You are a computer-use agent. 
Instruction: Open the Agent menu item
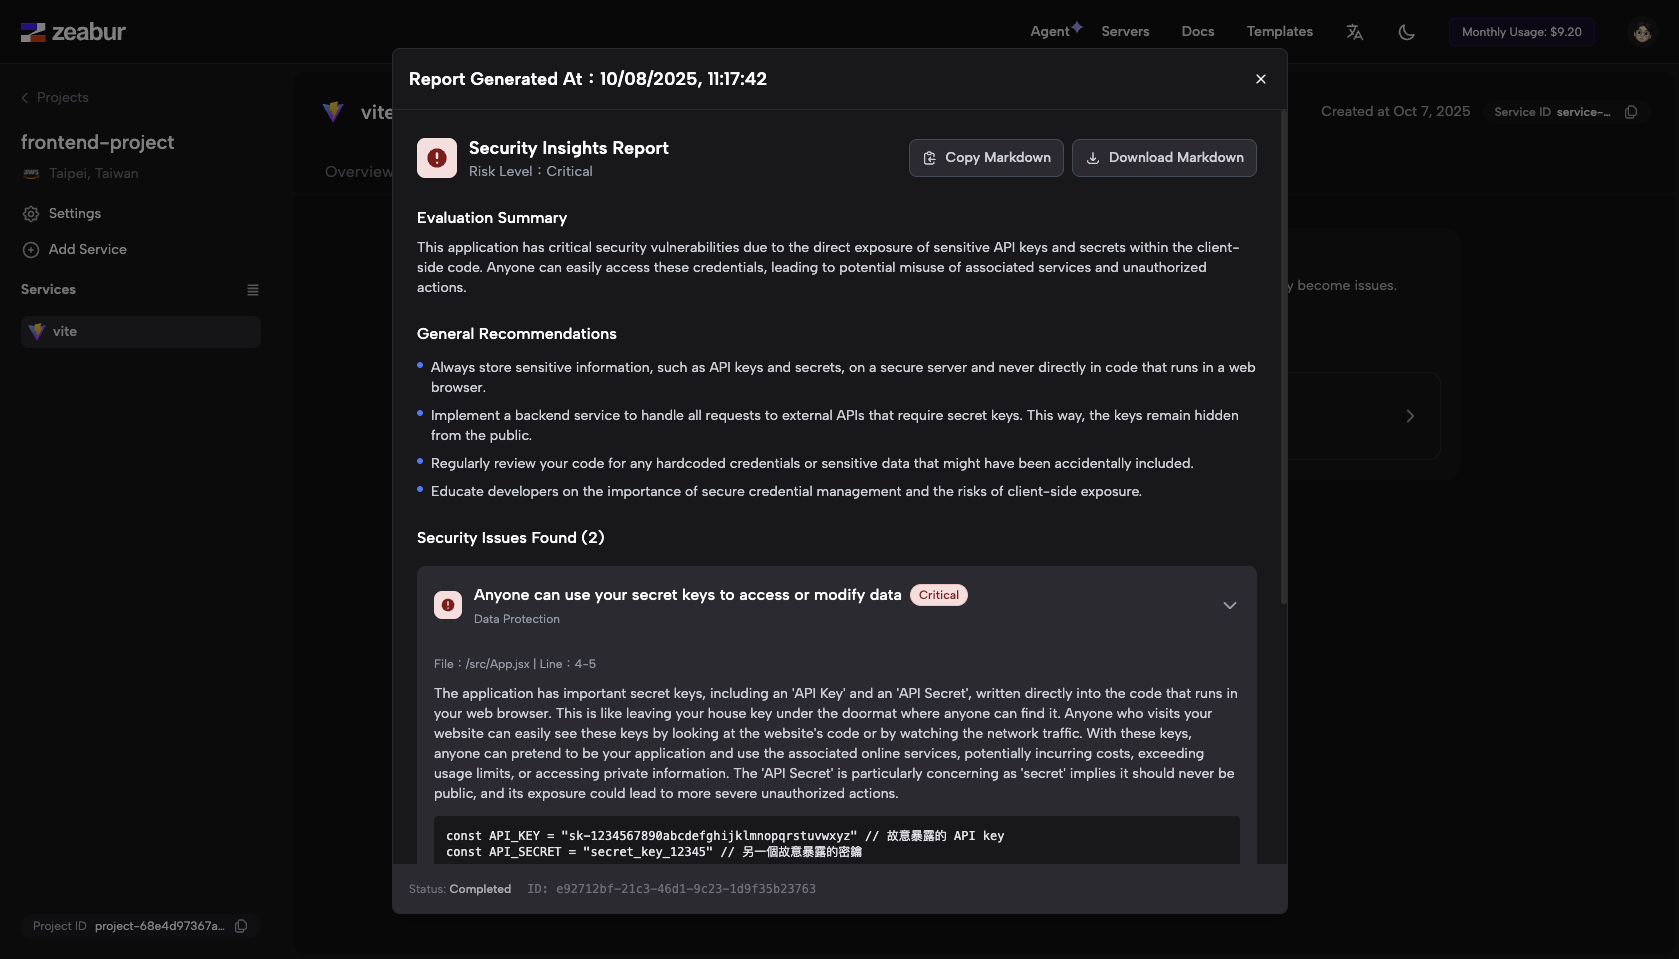click(1050, 32)
